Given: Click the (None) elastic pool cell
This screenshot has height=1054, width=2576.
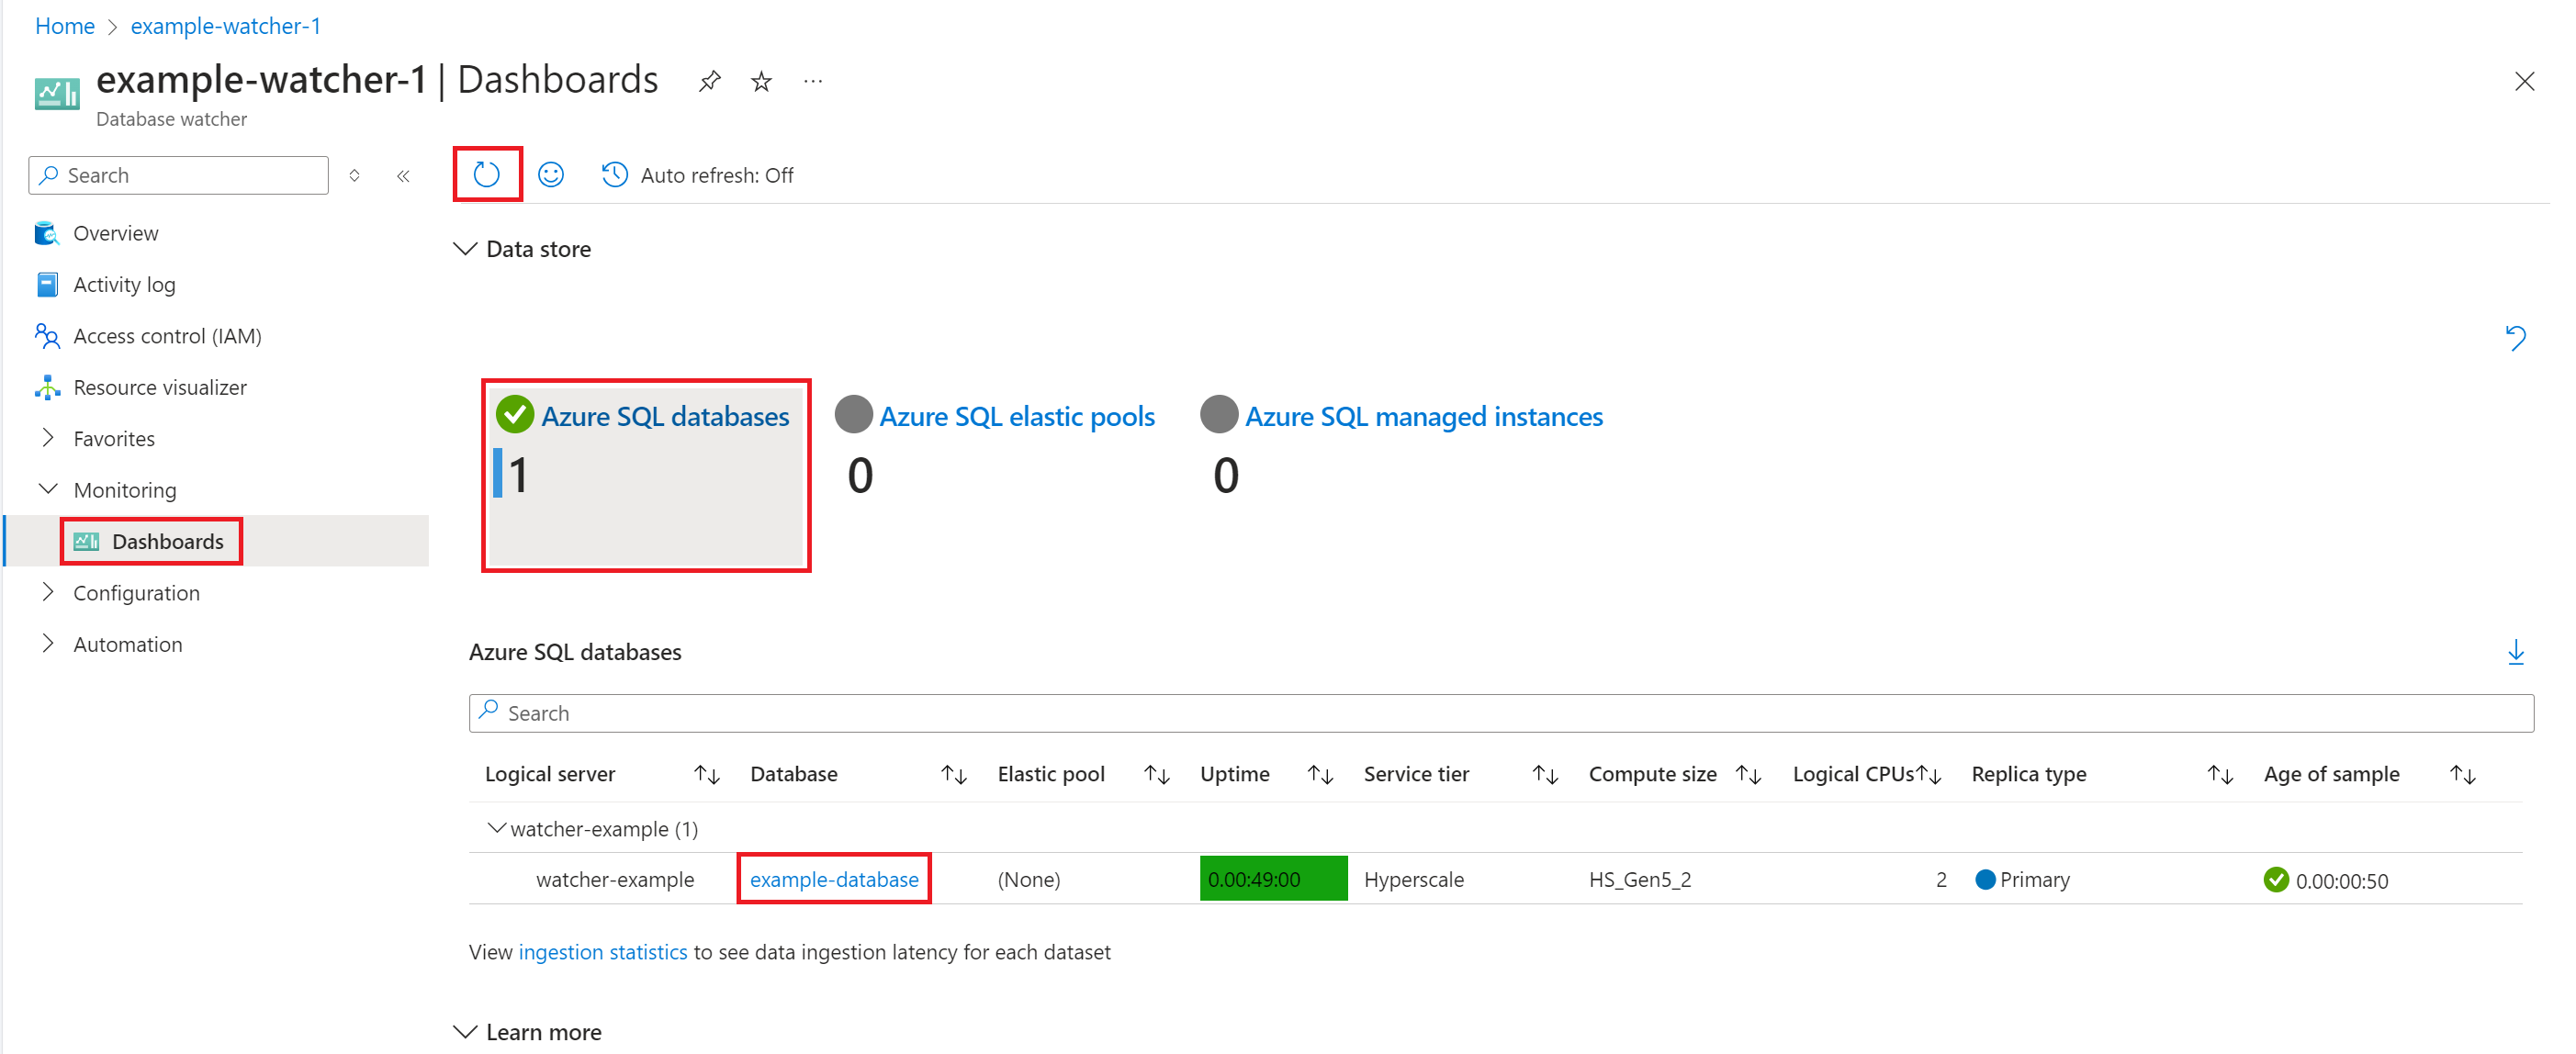Looking at the screenshot, I should coord(1028,880).
